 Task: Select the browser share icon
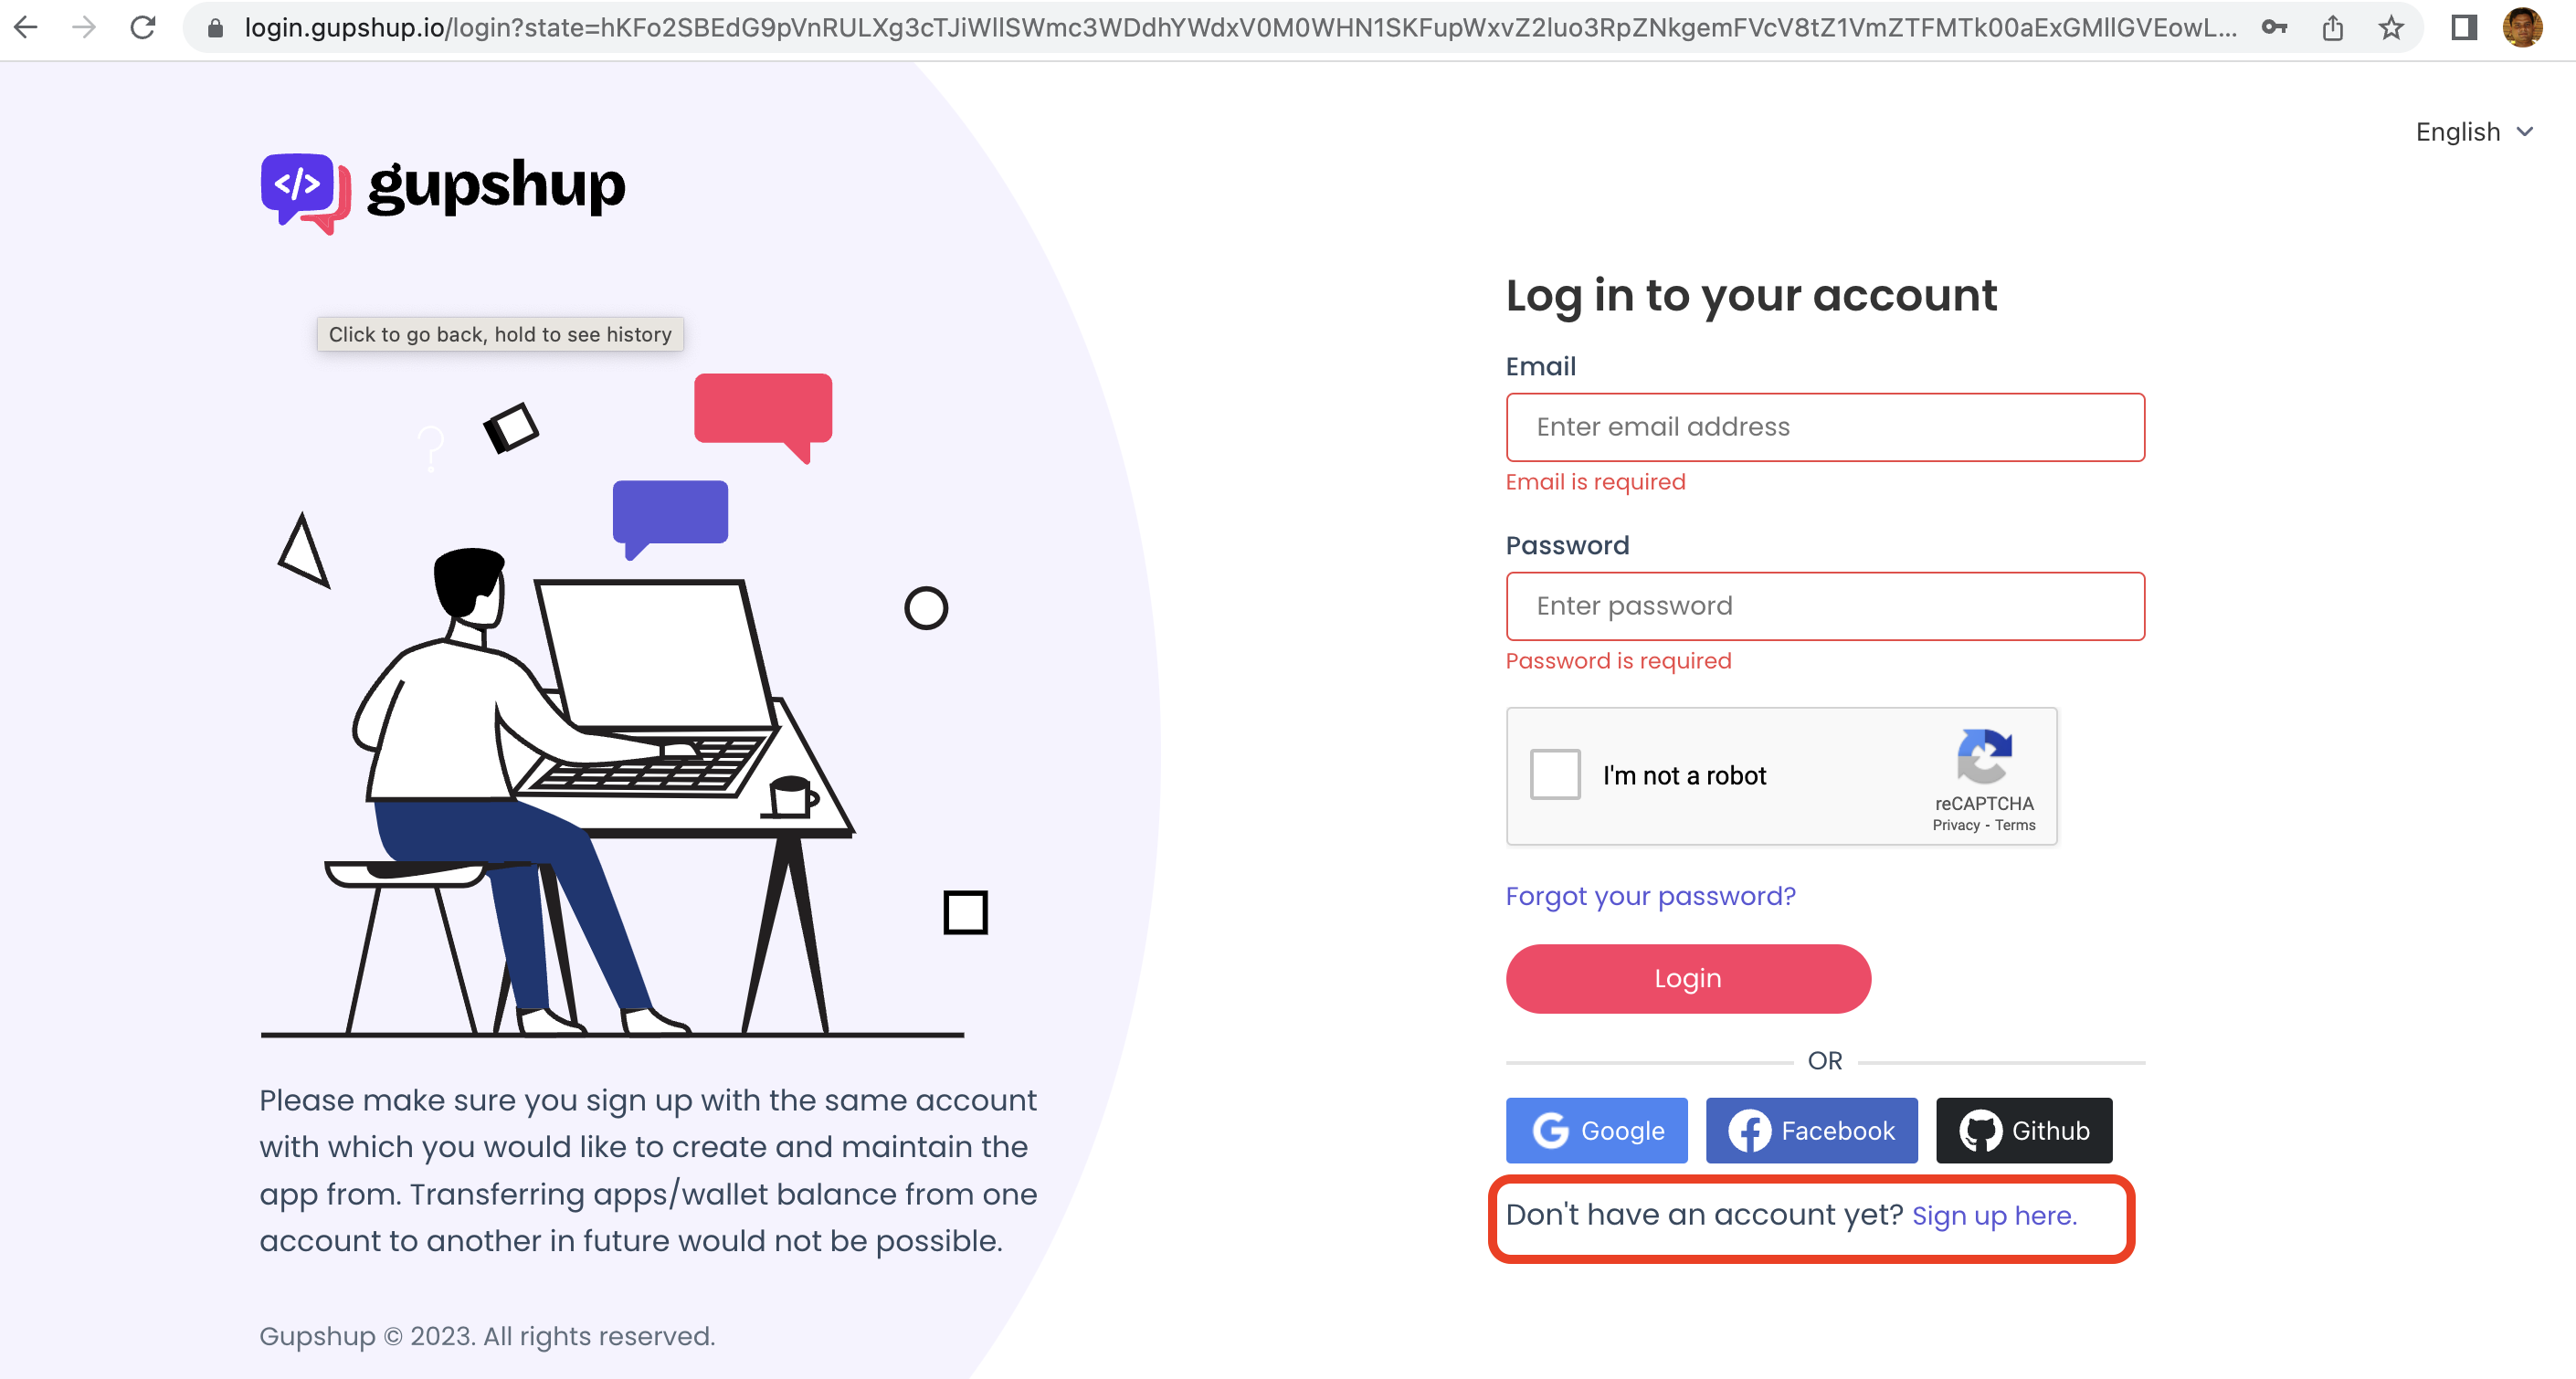[2334, 29]
